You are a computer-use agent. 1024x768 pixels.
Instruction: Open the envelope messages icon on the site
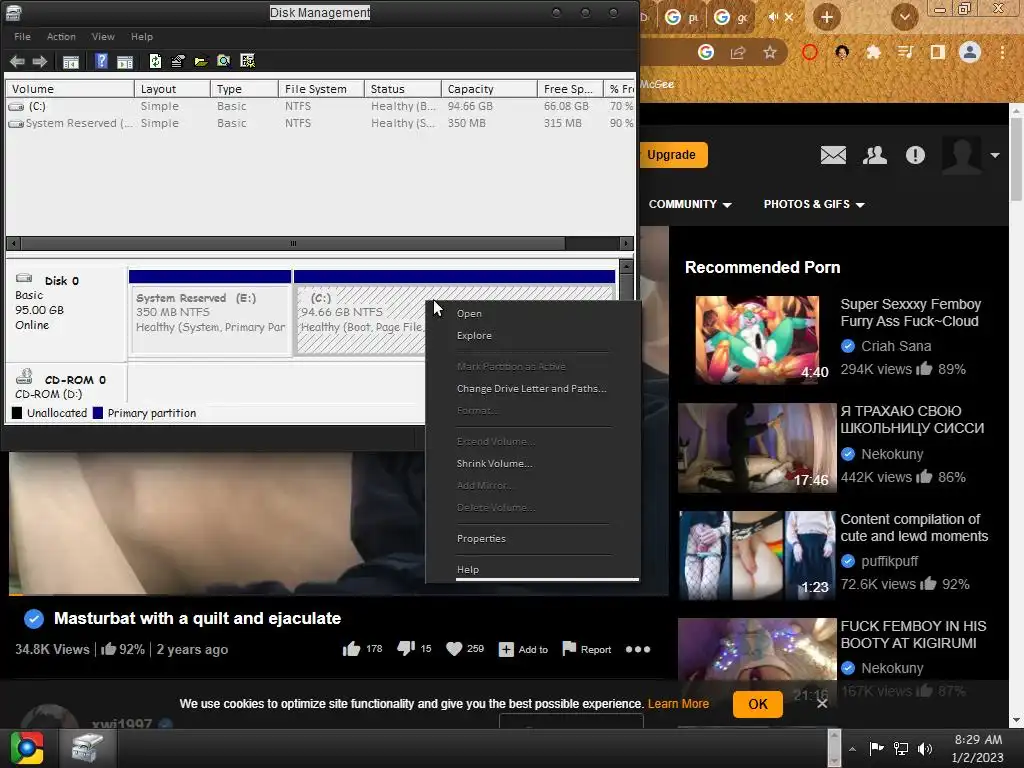(833, 155)
